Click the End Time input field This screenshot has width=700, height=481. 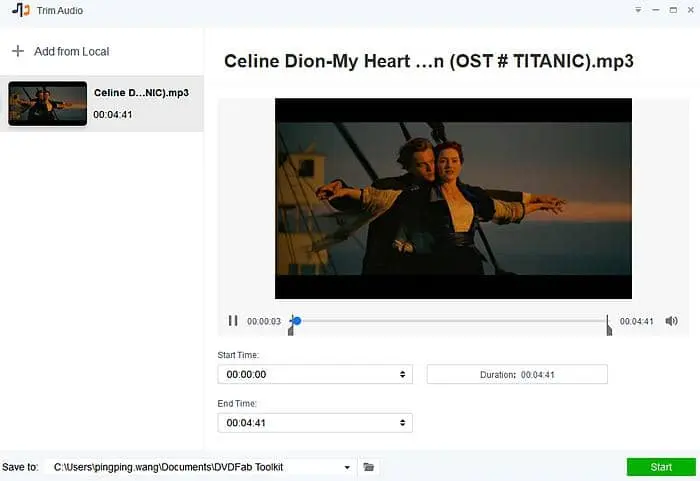(x=315, y=422)
